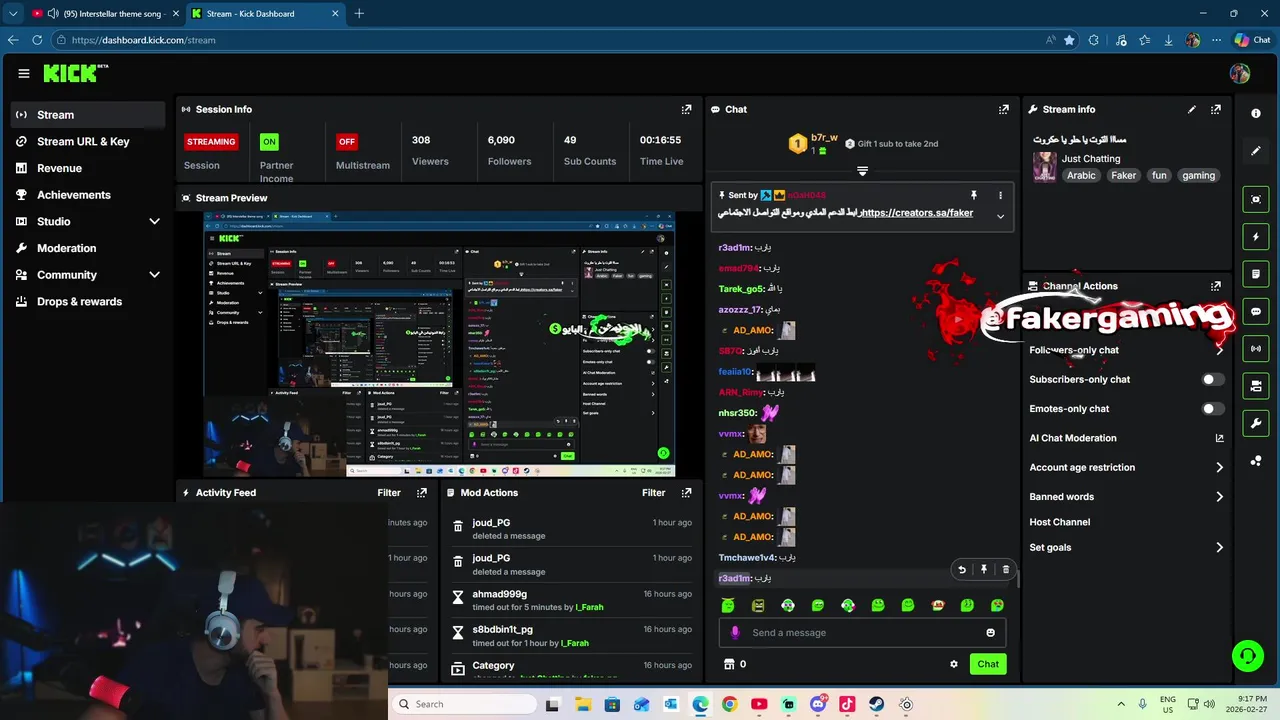The image size is (1280, 720).
Task: Click the info icon in the right sidebar
Action: click(x=1256, y=113)
